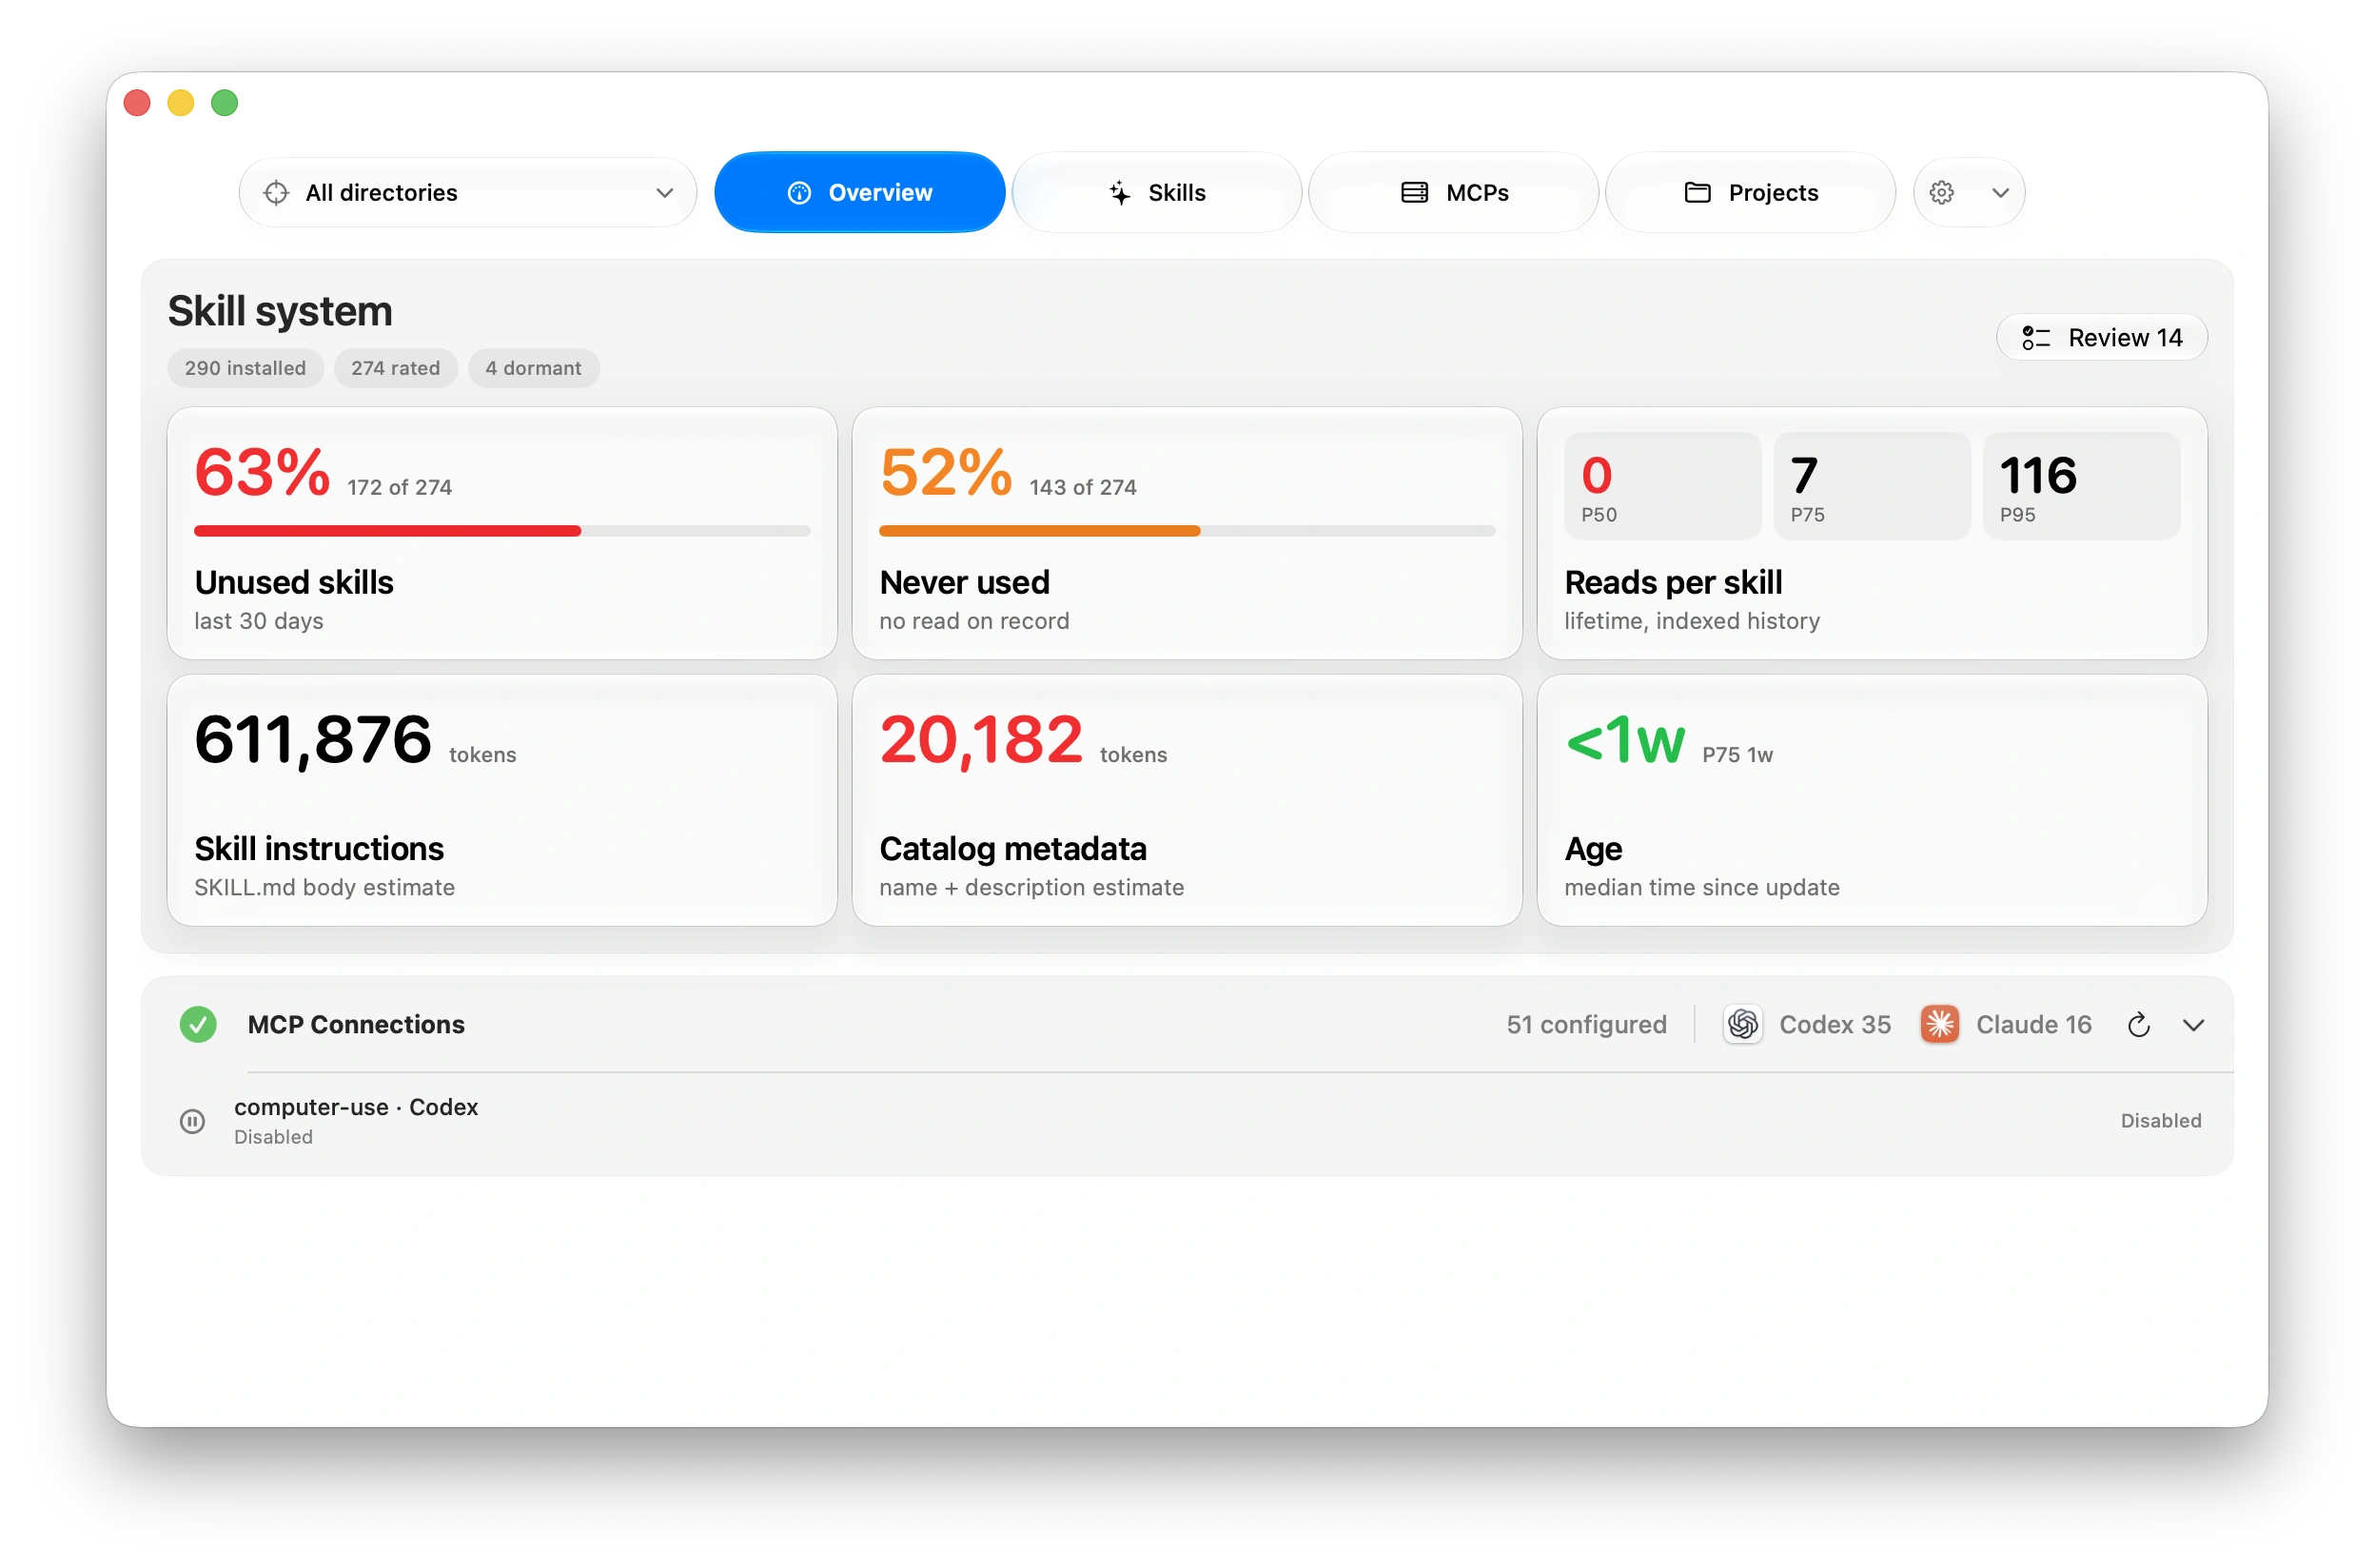Refresh MCP connections with circular arrow icon

pos(2139,1025)
